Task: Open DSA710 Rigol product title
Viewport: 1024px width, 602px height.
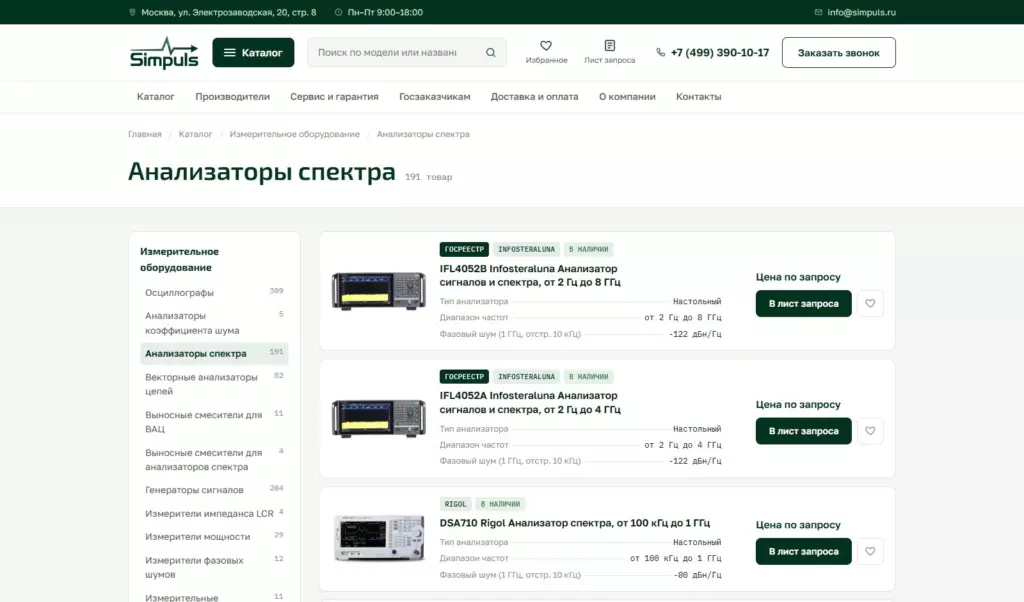Action: pos(575,523)
